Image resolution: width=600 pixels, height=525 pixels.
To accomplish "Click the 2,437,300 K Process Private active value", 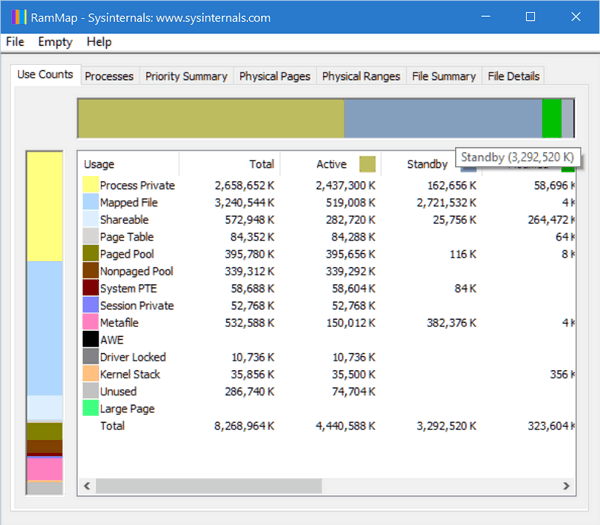I will click(346, 186).
